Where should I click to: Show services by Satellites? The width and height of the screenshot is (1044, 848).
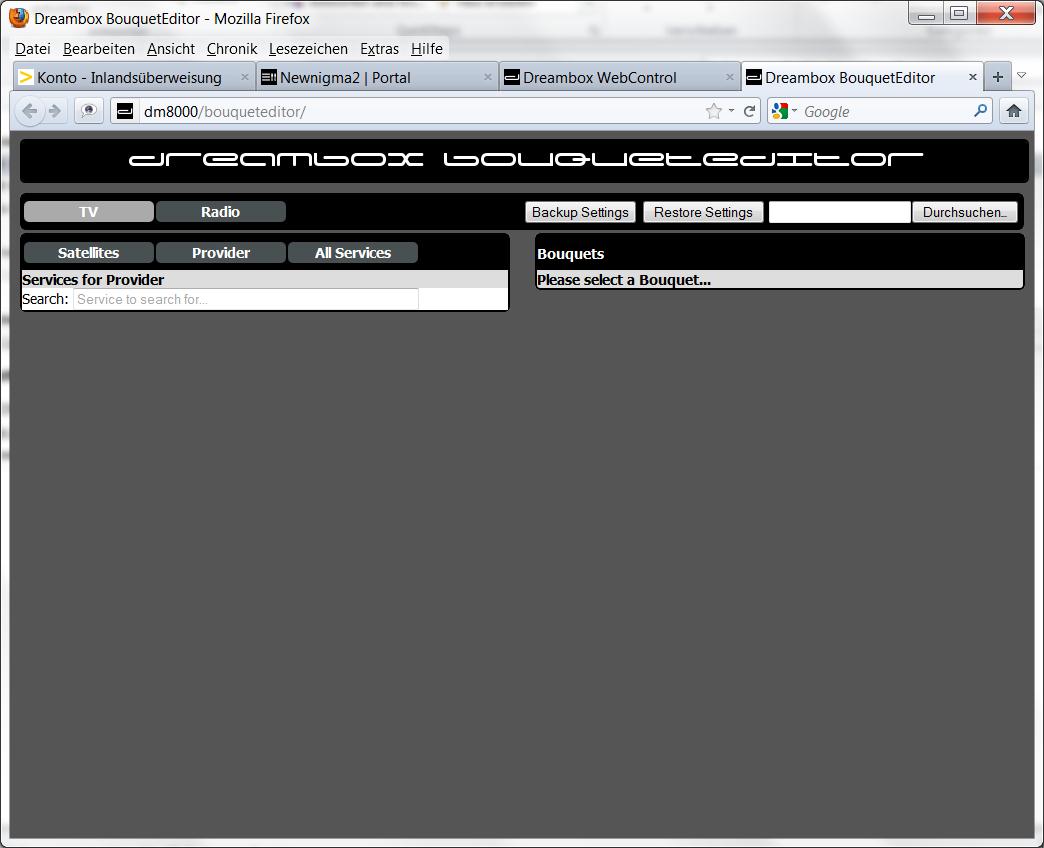tap(89, 253)
